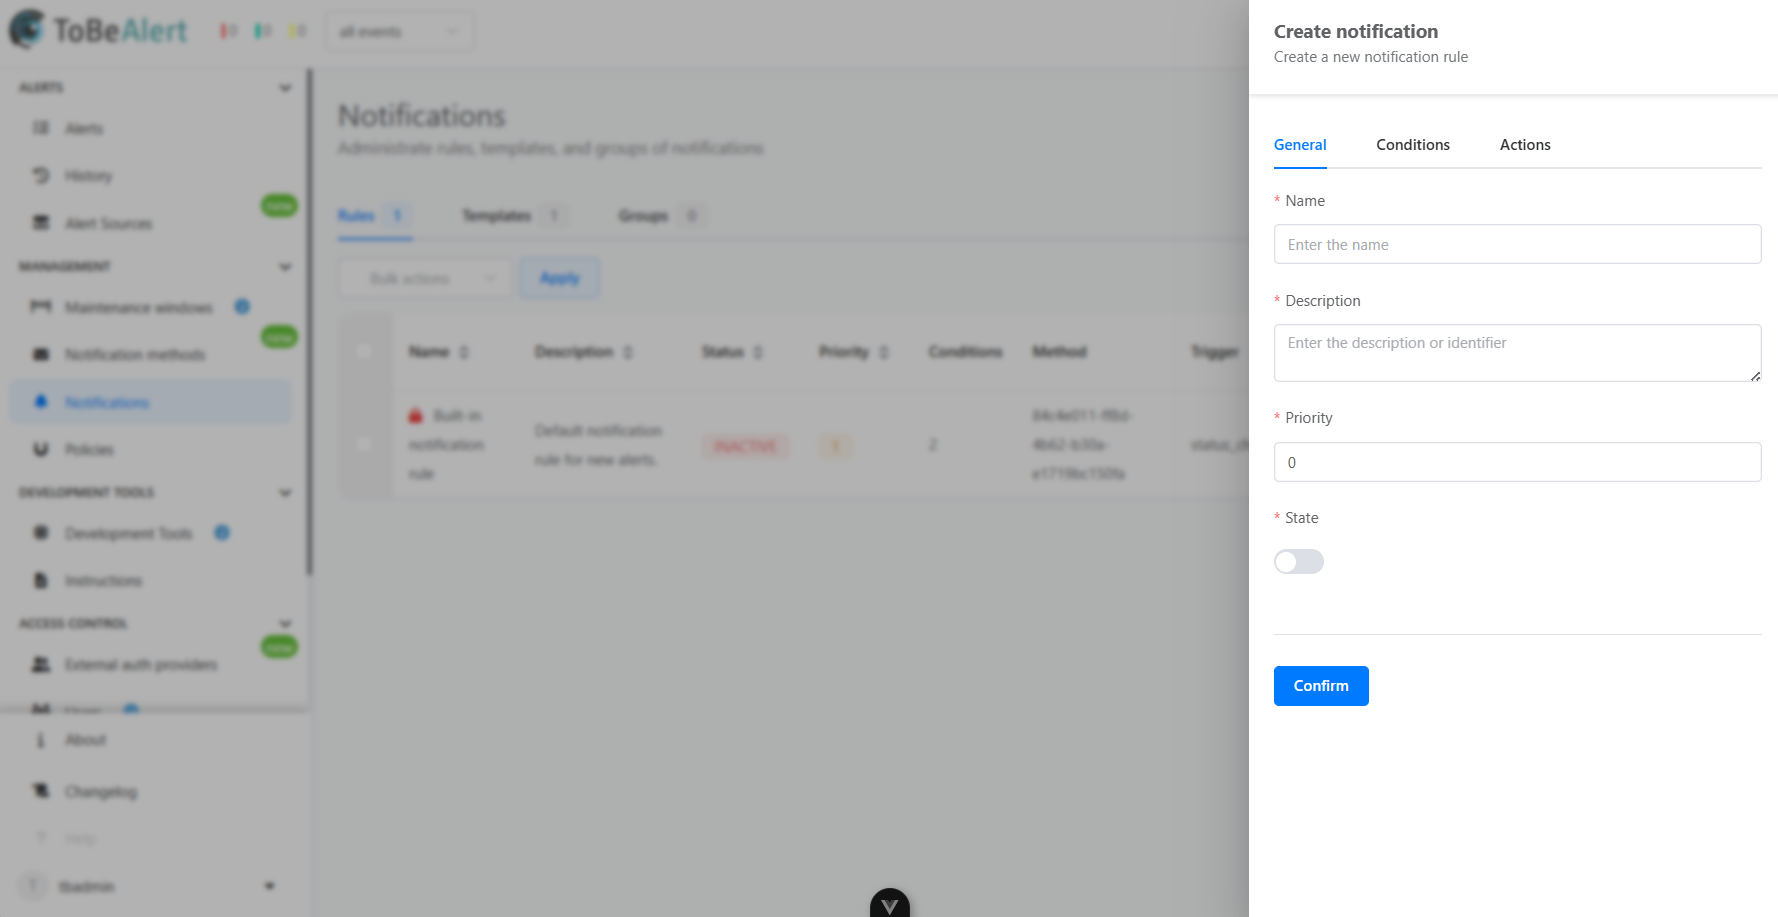Open the Bulk actions dropdown
This screenshot has width=1778, height=917.
point(426,278)
